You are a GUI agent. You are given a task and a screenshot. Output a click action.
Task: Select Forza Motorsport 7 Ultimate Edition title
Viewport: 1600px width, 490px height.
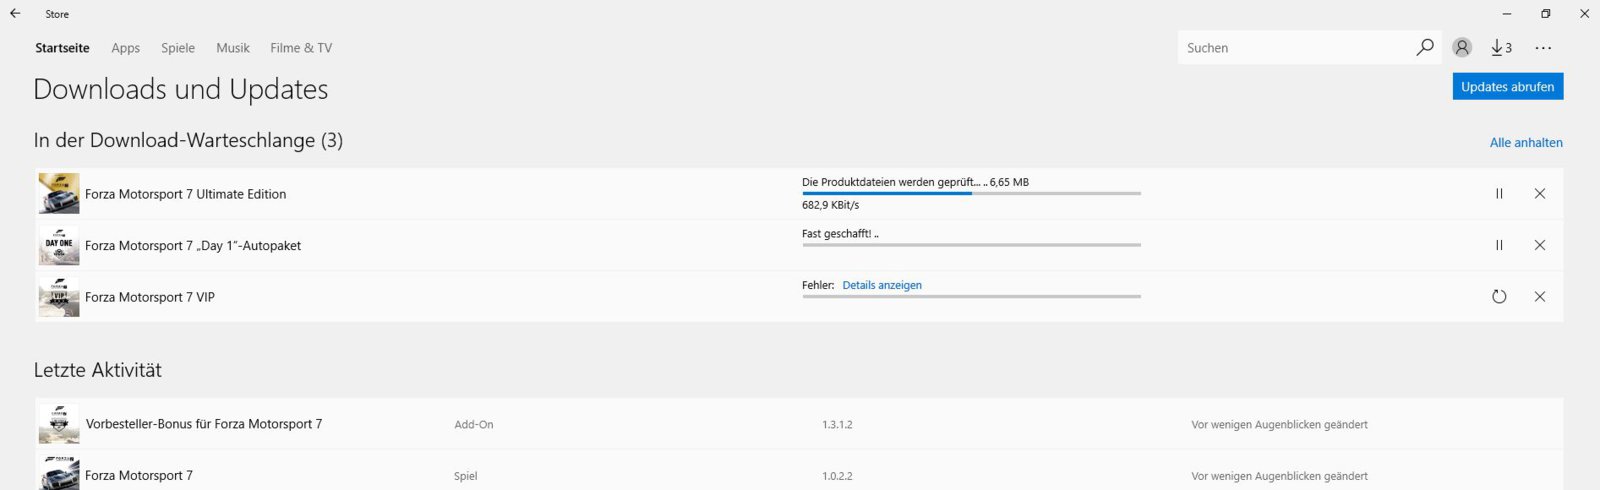(x=185, y=194)
